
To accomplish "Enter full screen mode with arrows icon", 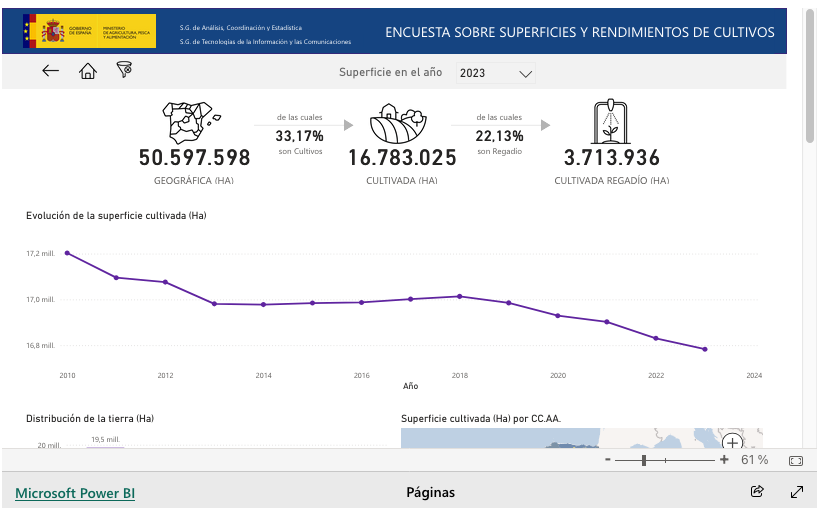I will [797, 492].
